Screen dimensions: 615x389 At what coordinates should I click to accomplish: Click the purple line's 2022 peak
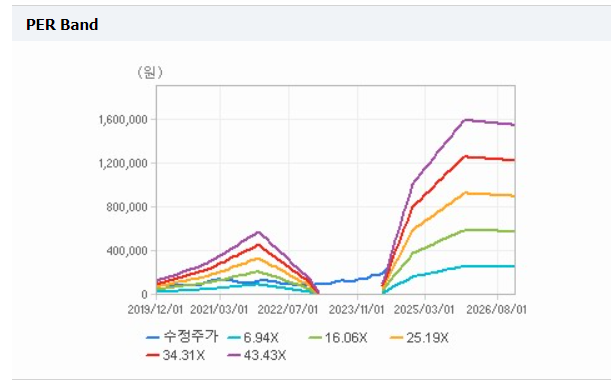tap(258, 232)
